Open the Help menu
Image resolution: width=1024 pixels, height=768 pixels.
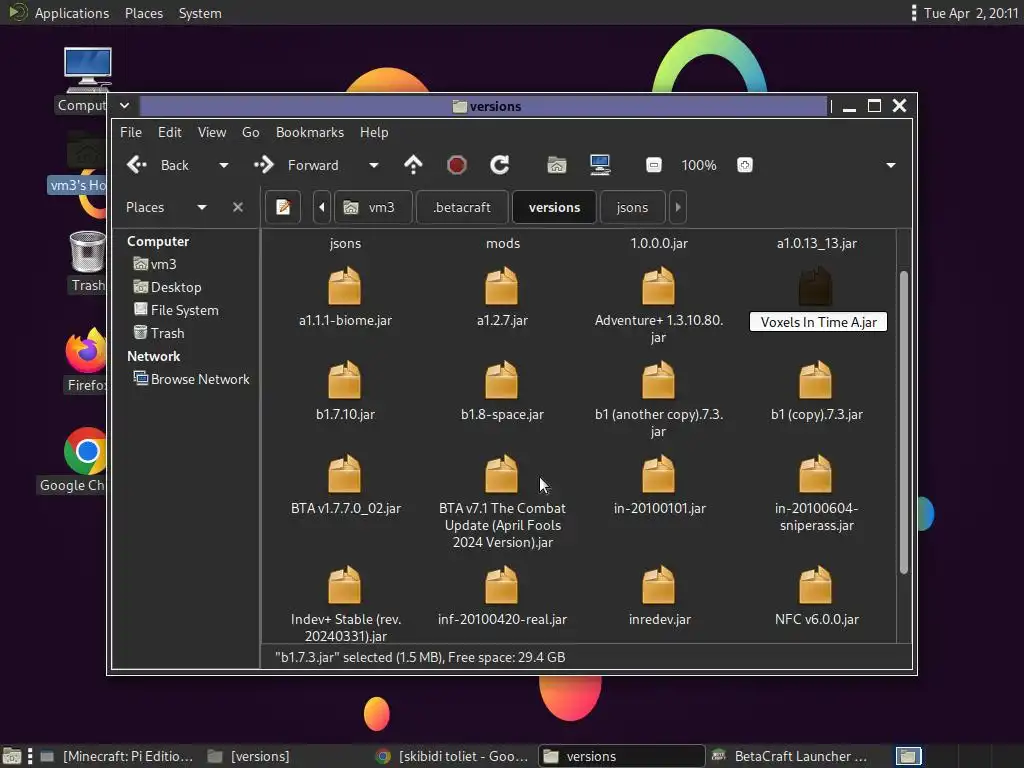374,132
